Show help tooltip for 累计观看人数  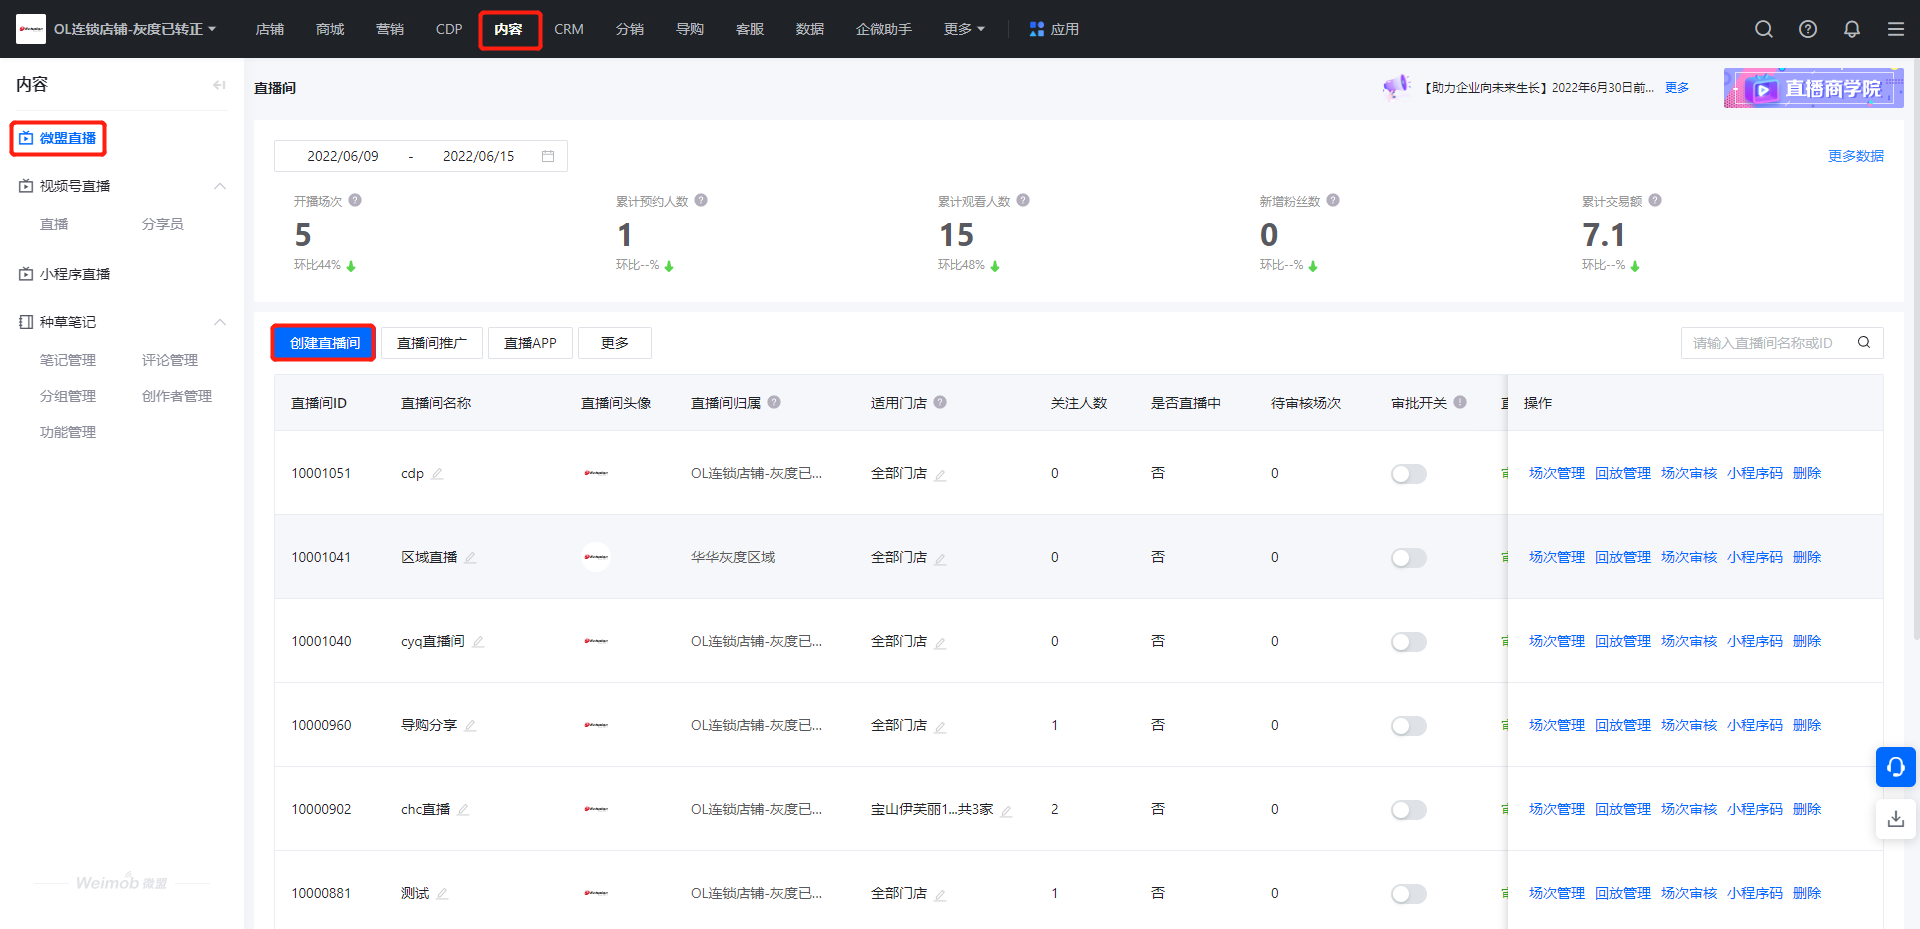[x=1023, y=200]
